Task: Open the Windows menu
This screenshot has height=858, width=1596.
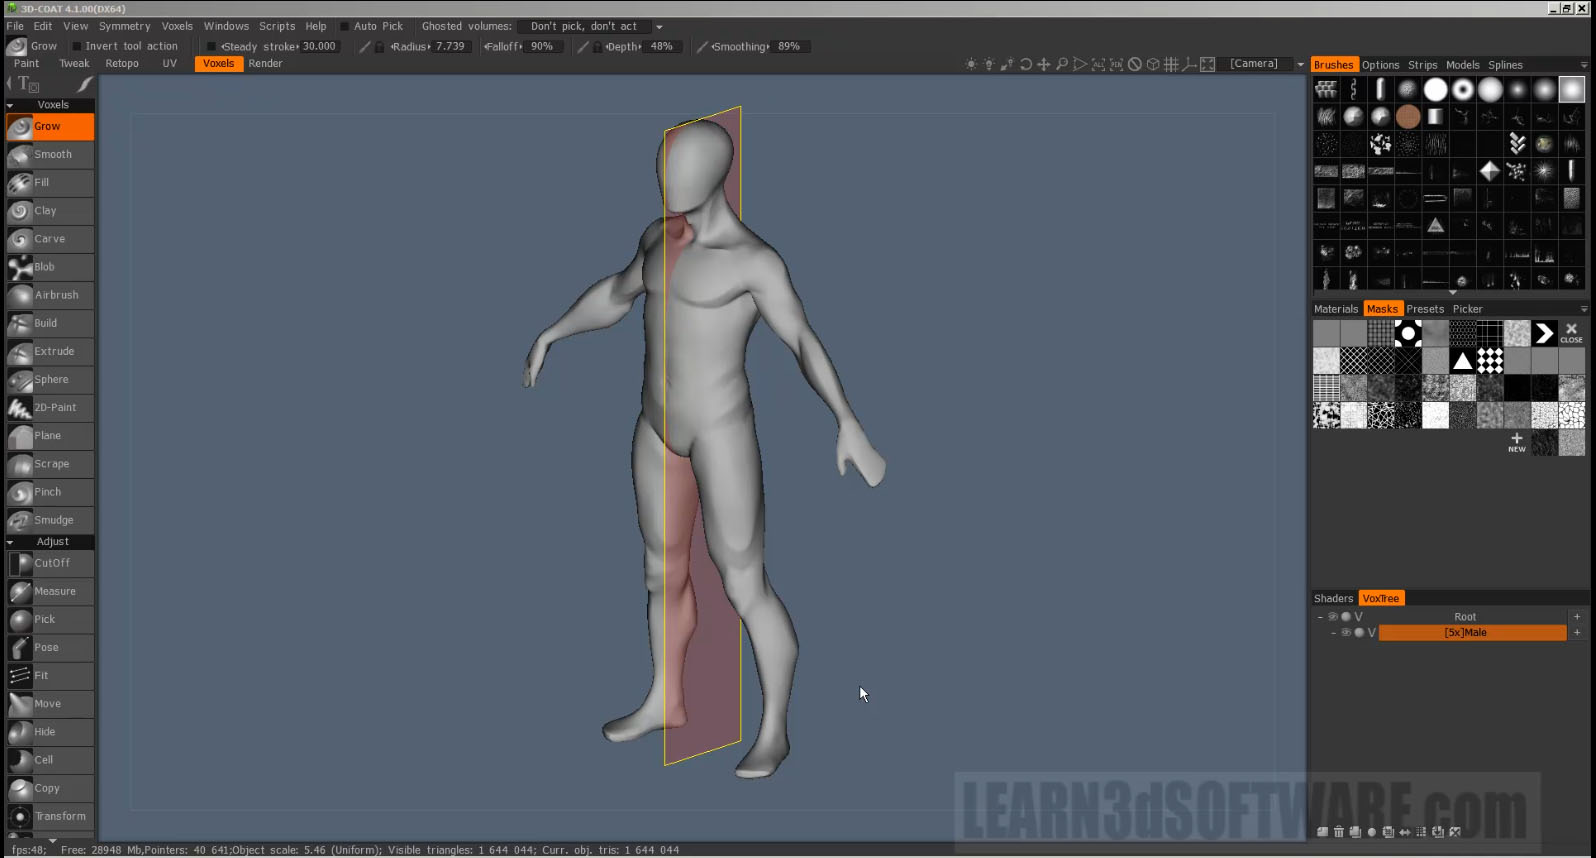Action: click(x=226, y=27)
